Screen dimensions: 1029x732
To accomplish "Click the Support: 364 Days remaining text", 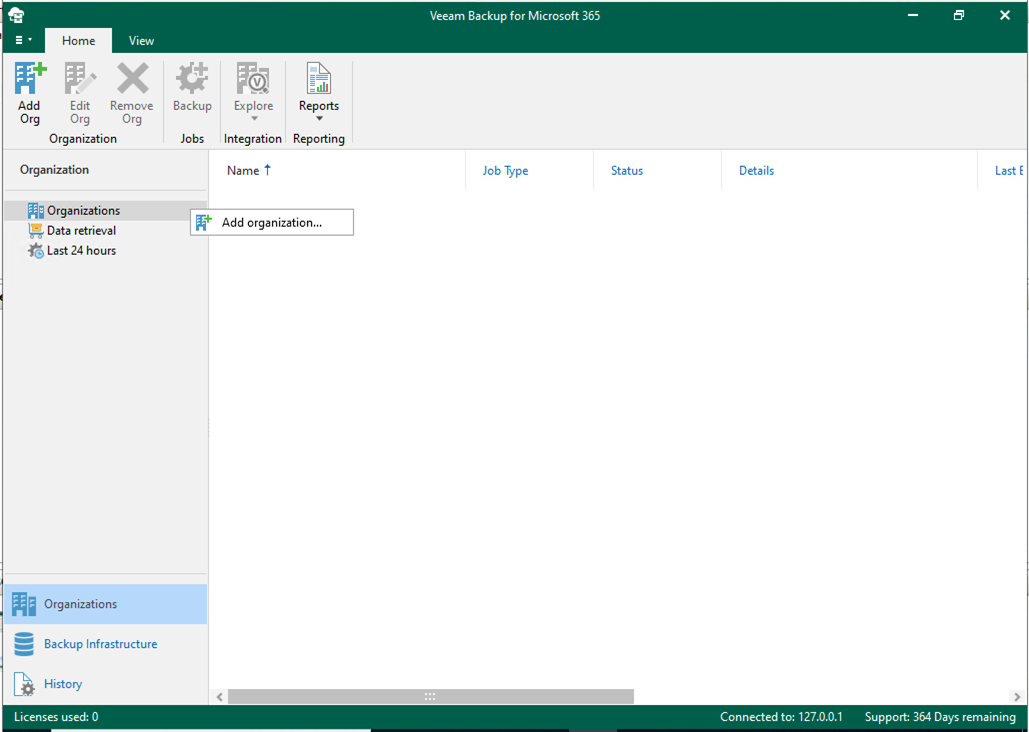I will pyautogui.click(x=940, y=717).
